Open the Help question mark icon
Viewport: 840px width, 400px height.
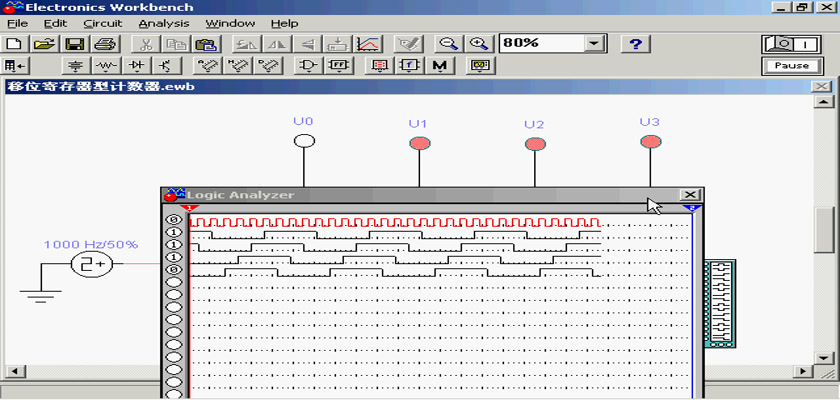click(x=636, y=44)
